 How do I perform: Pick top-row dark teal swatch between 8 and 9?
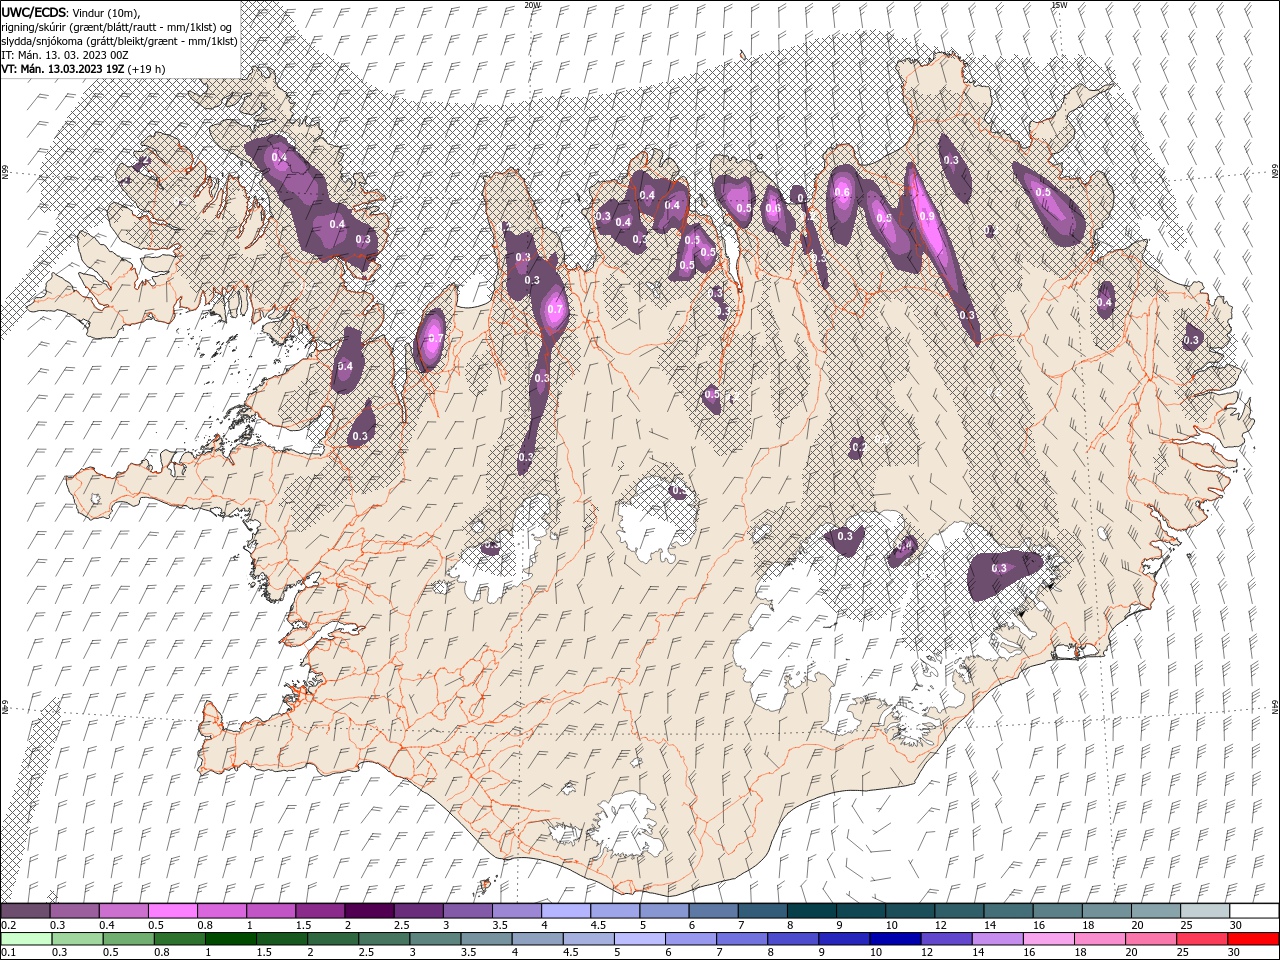point(812,911)
